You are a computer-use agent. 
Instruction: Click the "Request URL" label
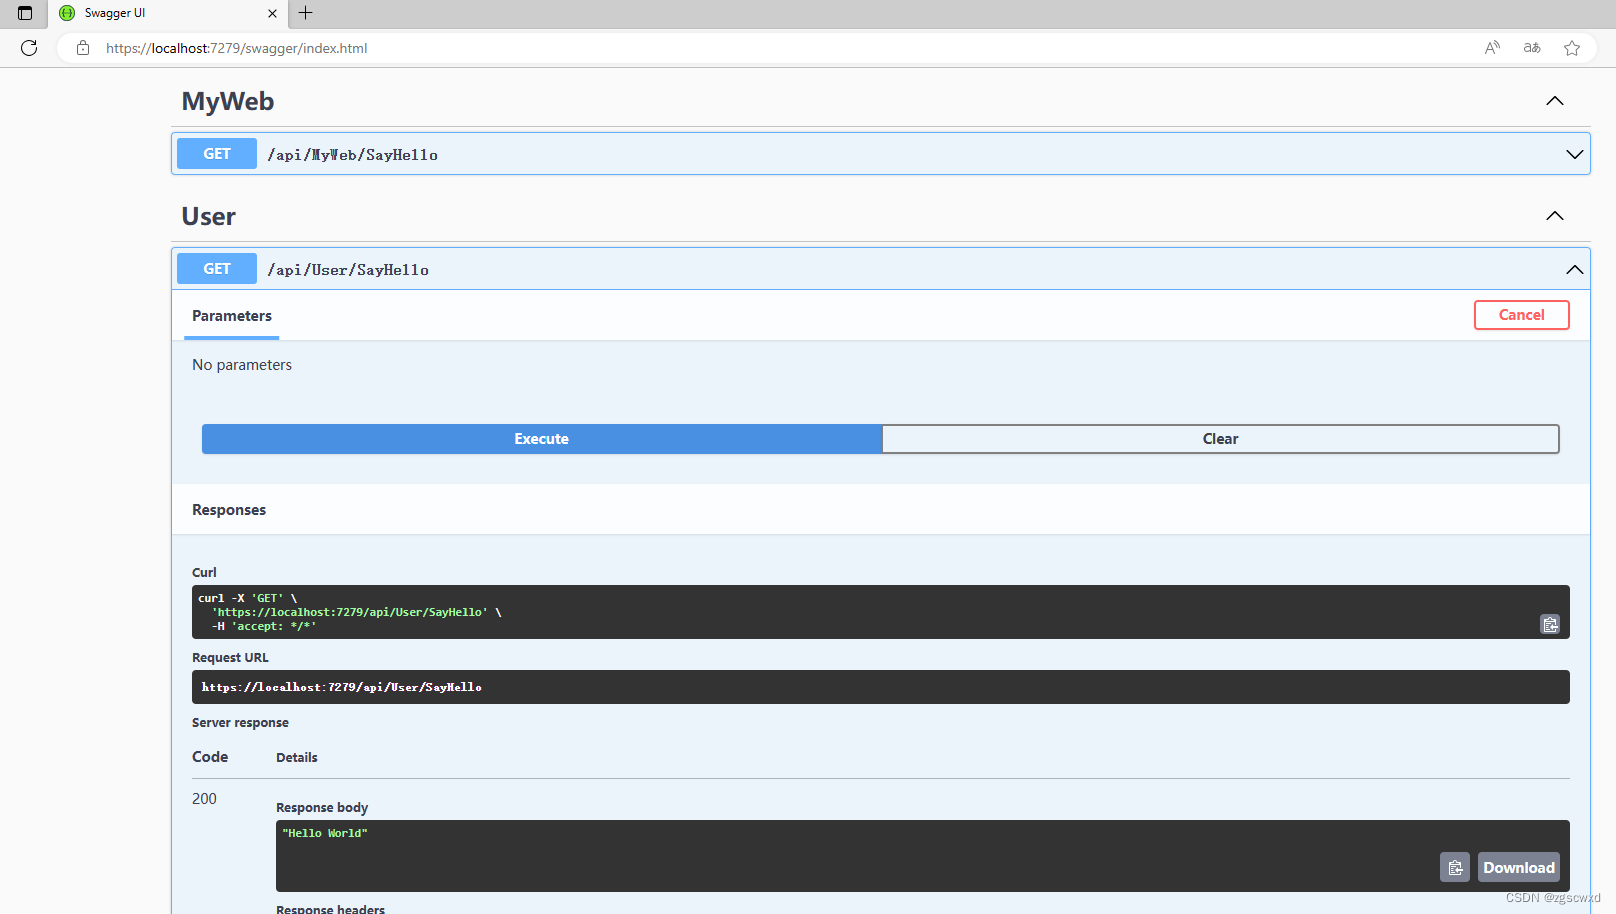[230, 658]
